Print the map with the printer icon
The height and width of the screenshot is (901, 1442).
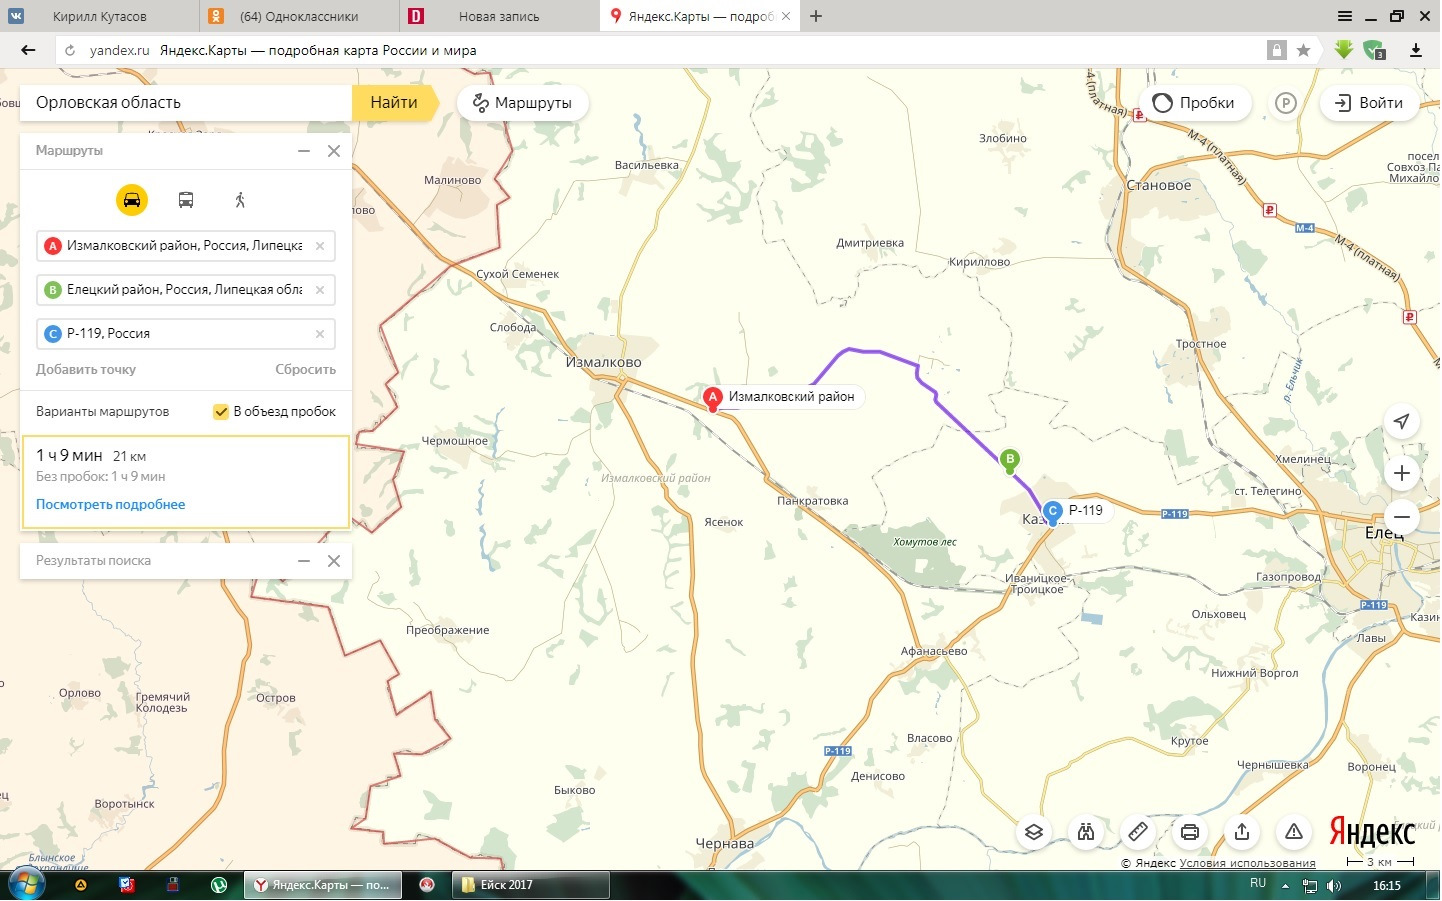point(1190,832)
